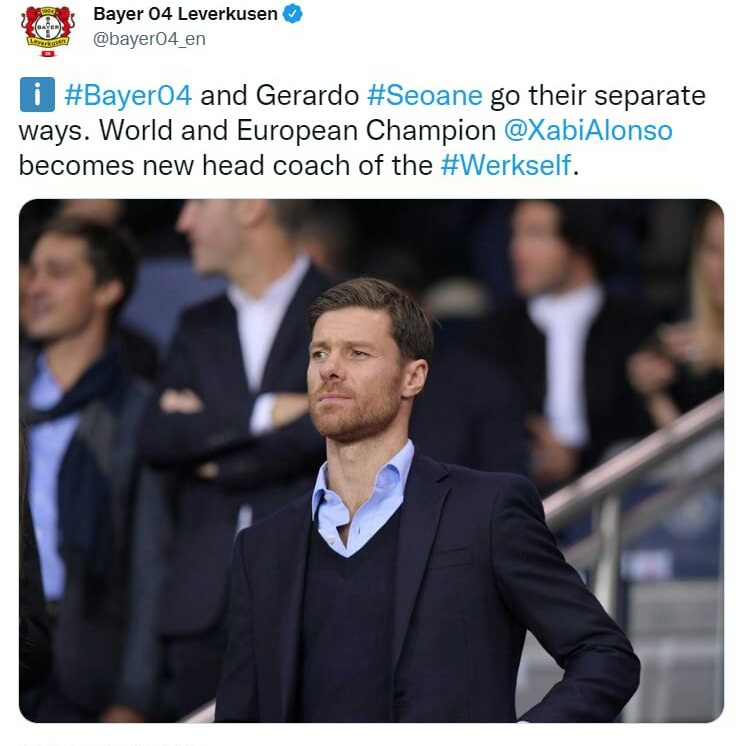Open the #Bayer04 hashtag
The height and width of the screenshot is (746, 742).
(128, 95)
